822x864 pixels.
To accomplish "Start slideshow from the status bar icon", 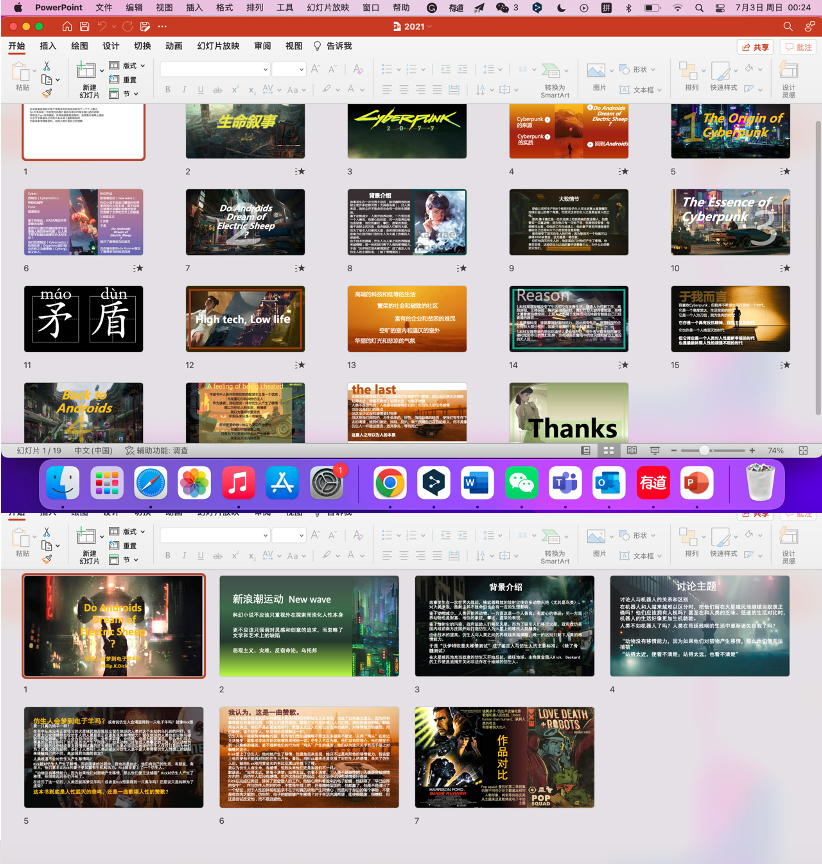I will pyautogui.click(x=654, y=451).
